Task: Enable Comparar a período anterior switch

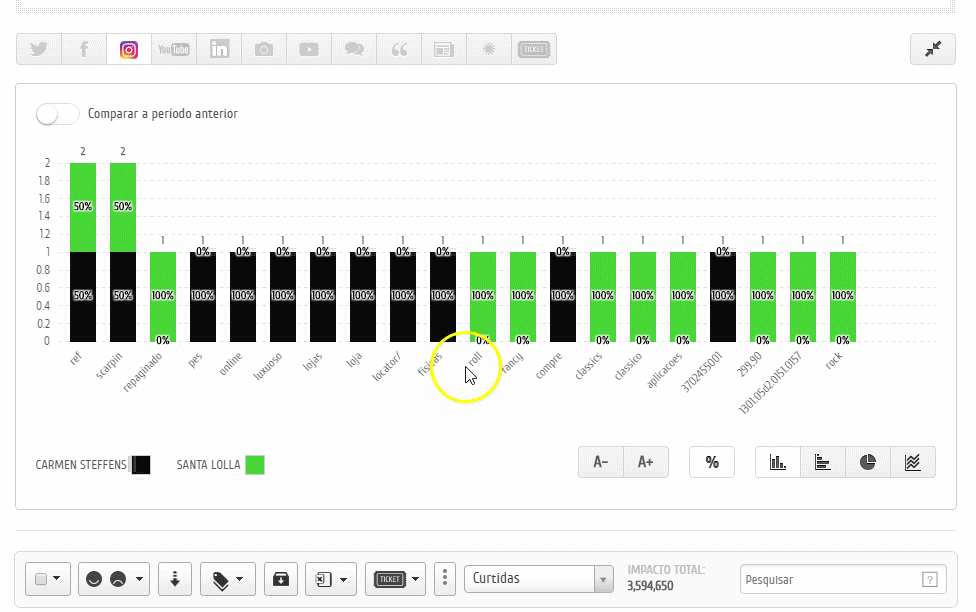Action: [57, 114]
